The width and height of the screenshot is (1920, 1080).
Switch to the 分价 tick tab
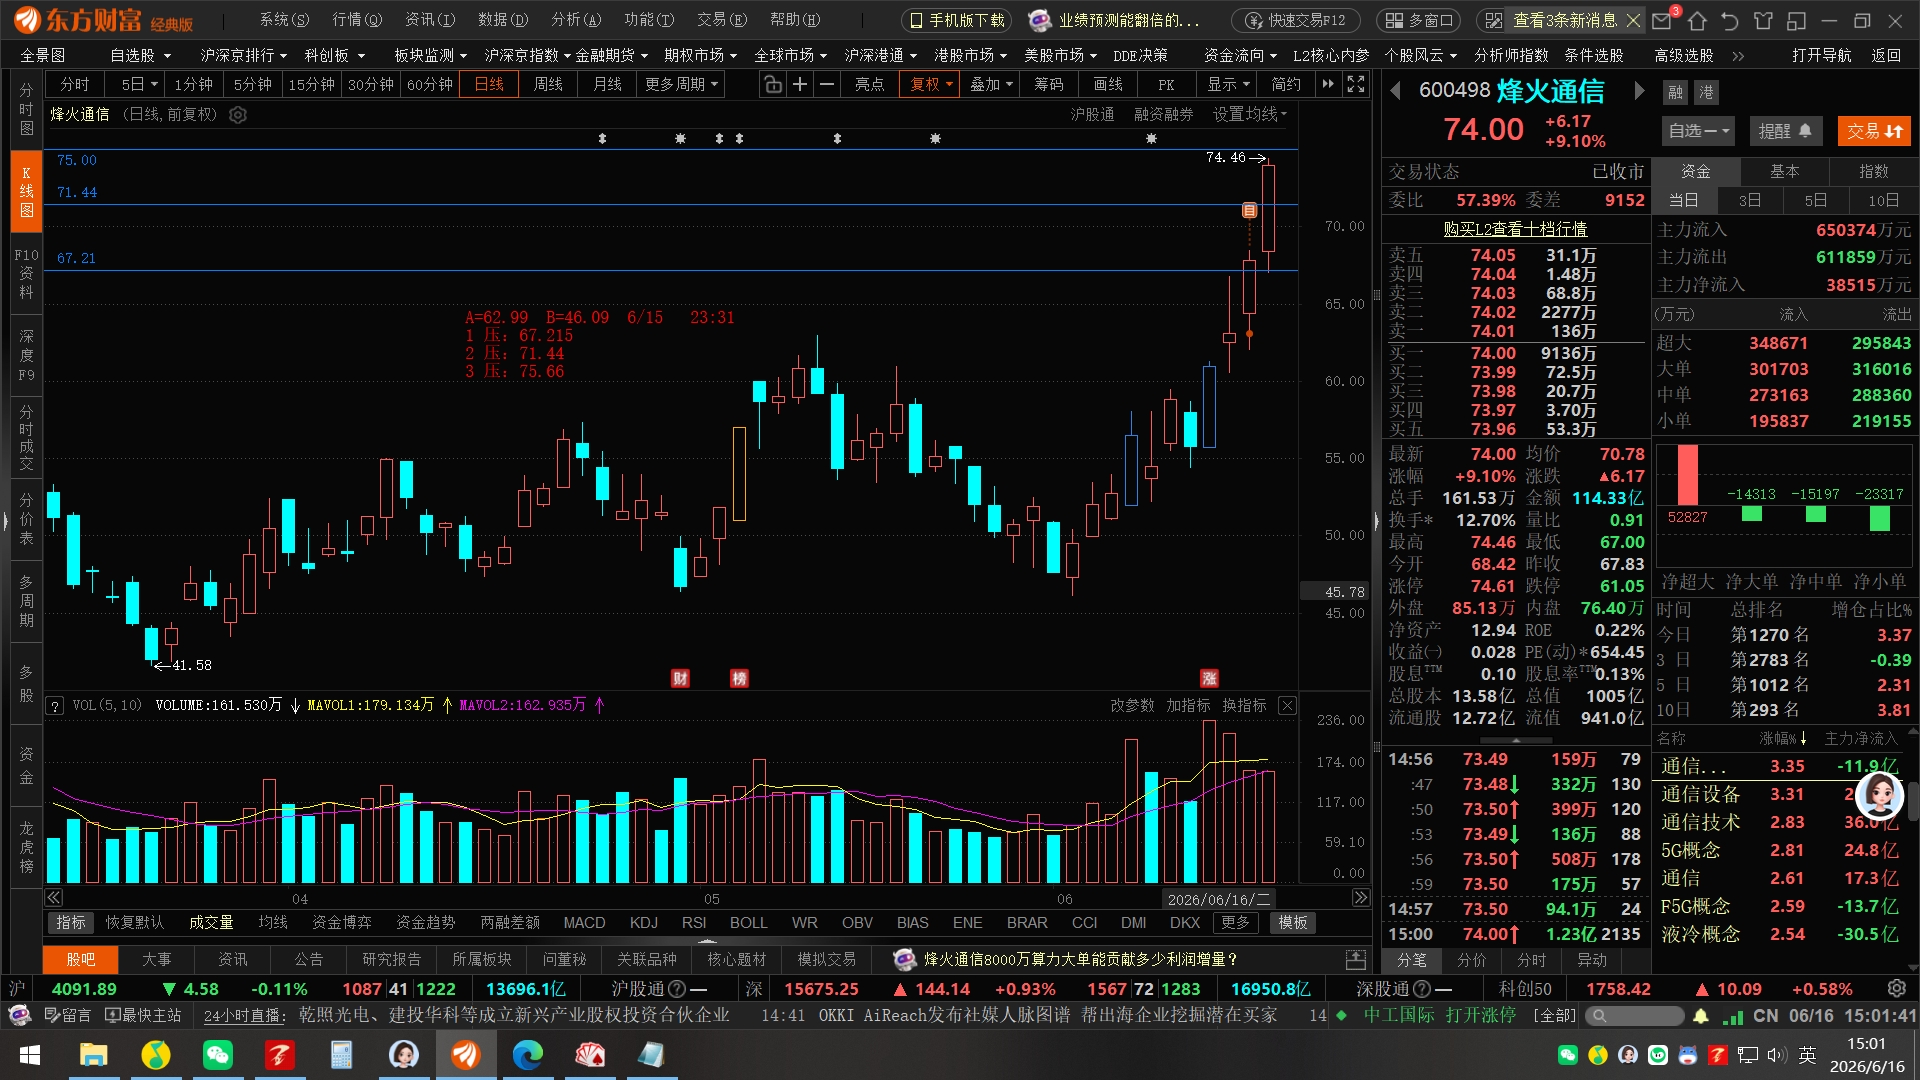(x=1471, y=961)
